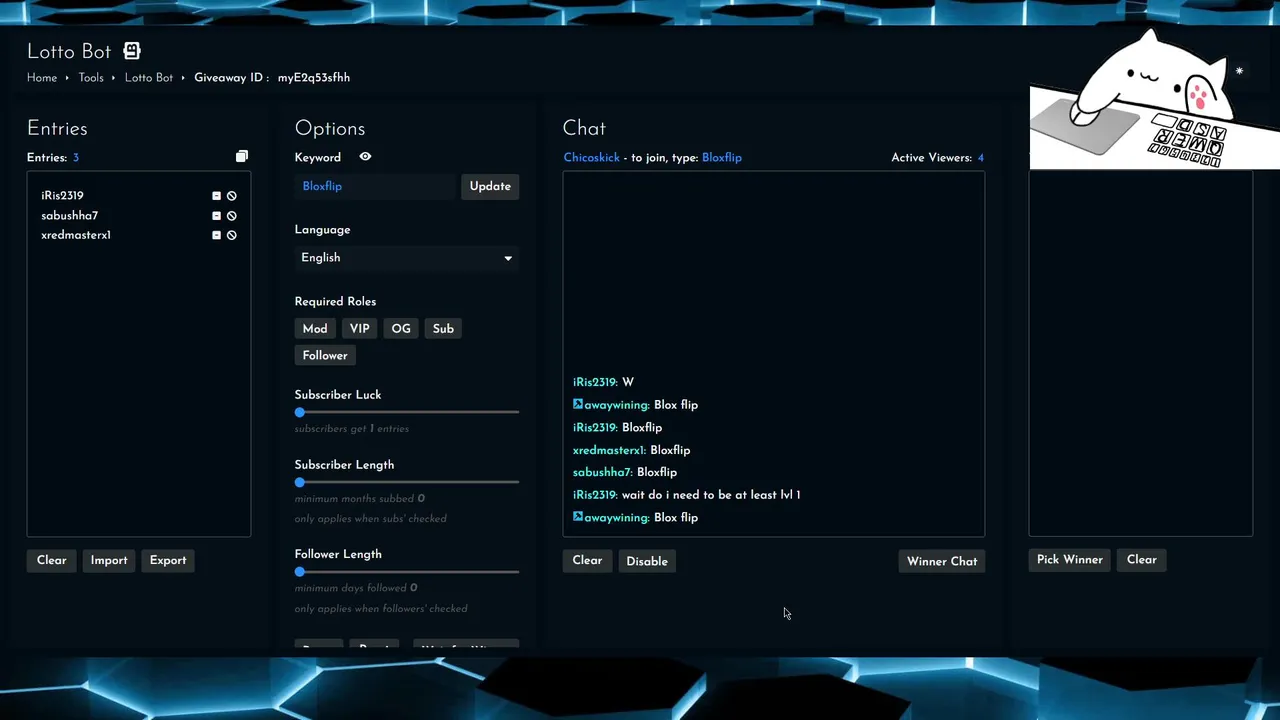The height and width of the screenshot is (720, 1280).
Task: Click the Import entries button
Action: pyautogui.click(x=109, y=561)
